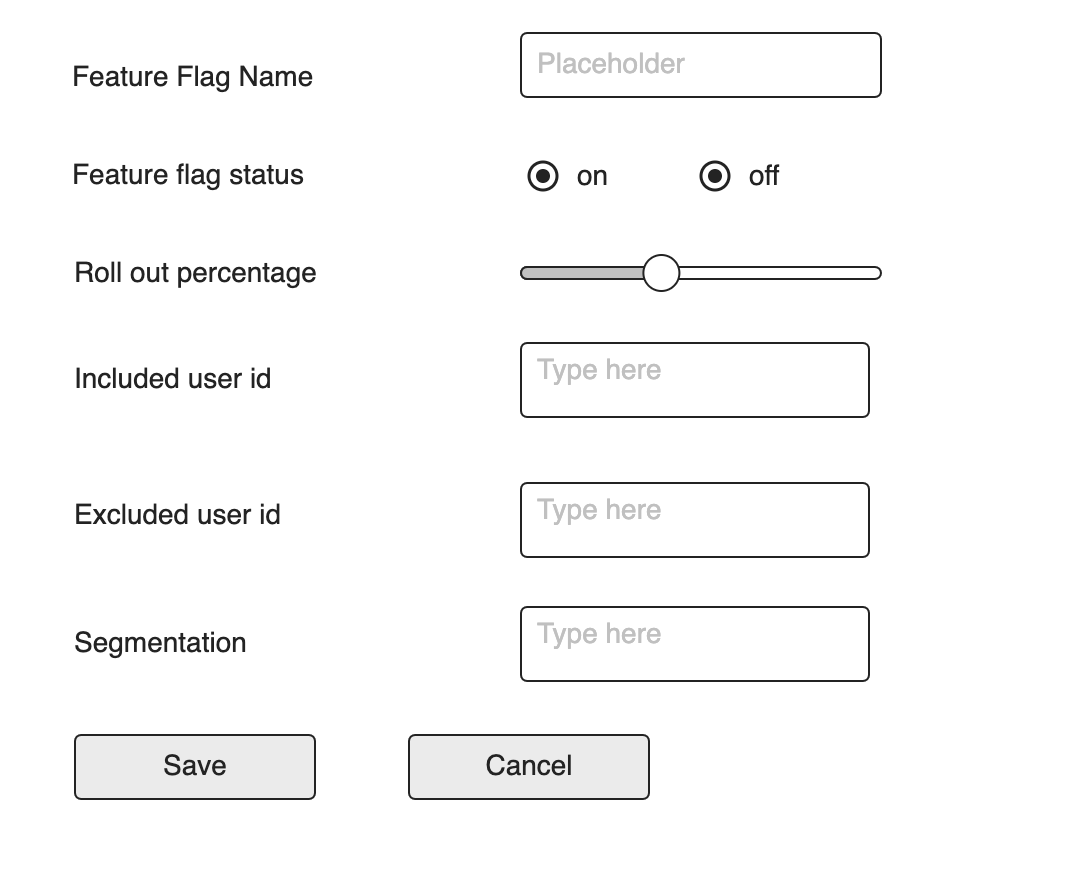
Task: Click the Feature Flag Name input field
Action: pyautogui.click(x=700, y=64)
